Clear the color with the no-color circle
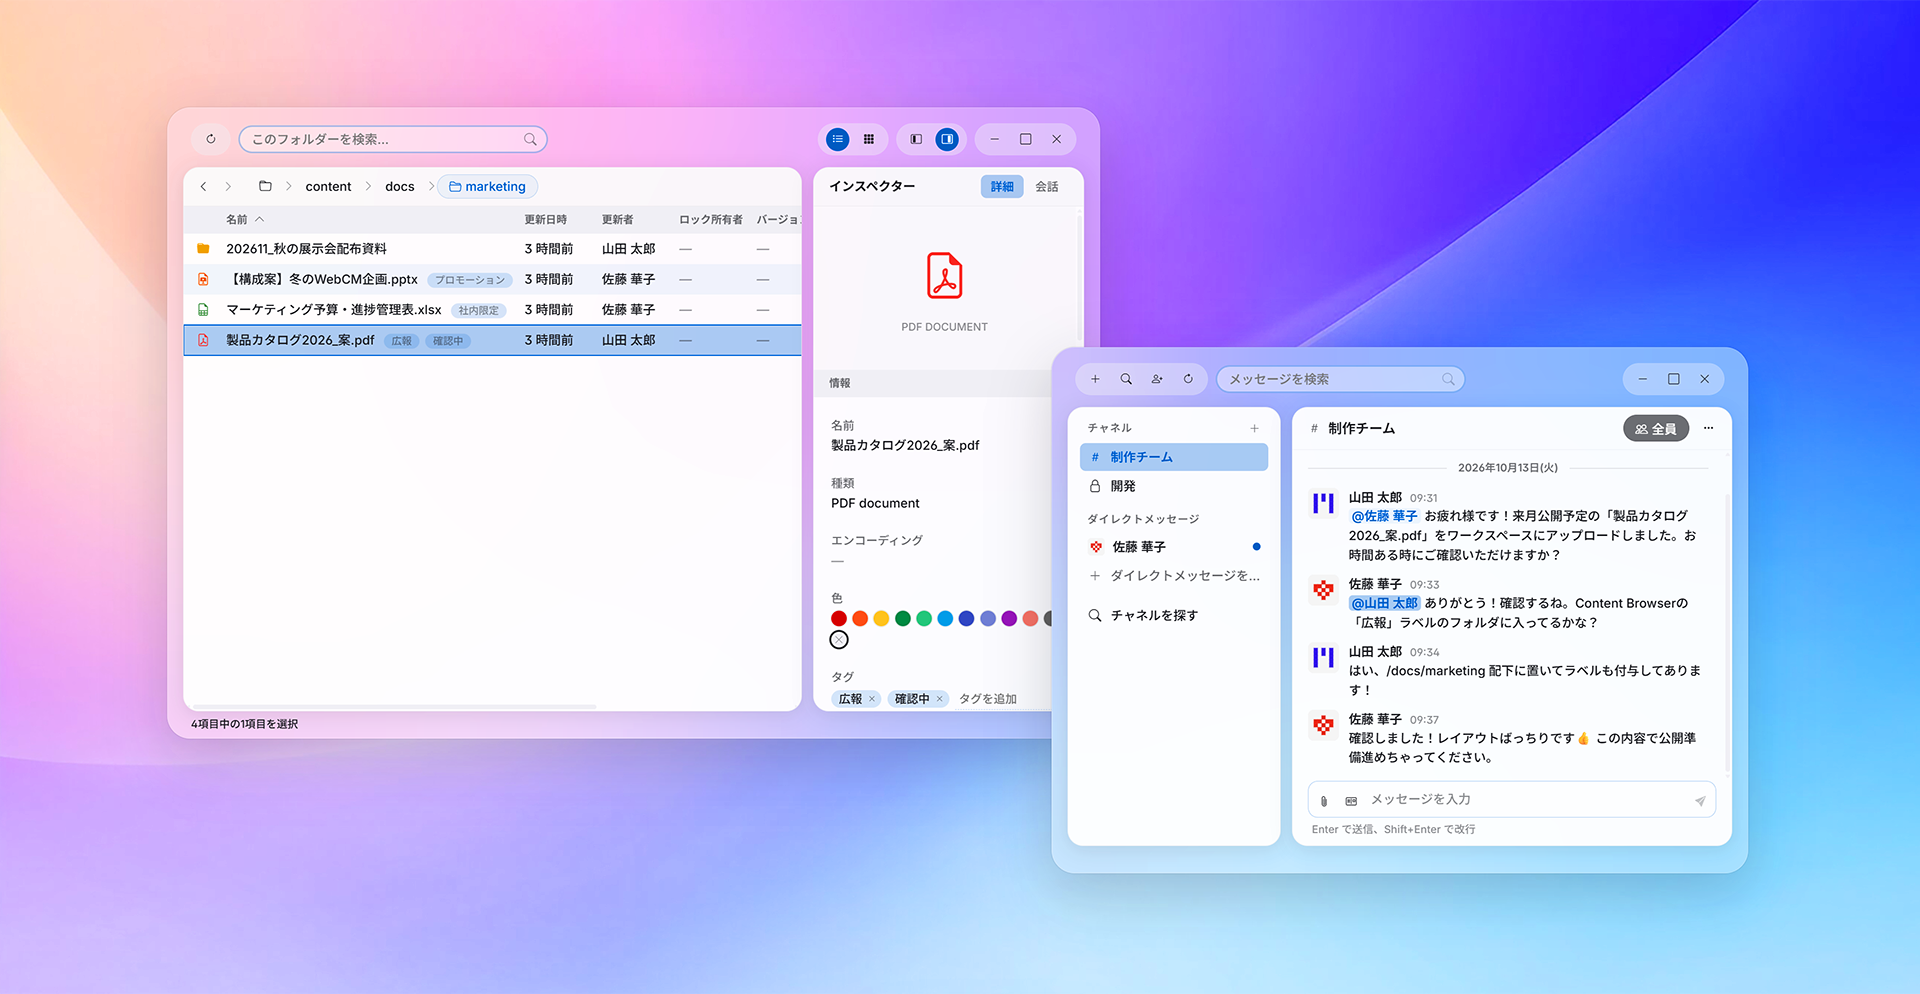Viewport: 1920px width, 994px height. [839, 640]
